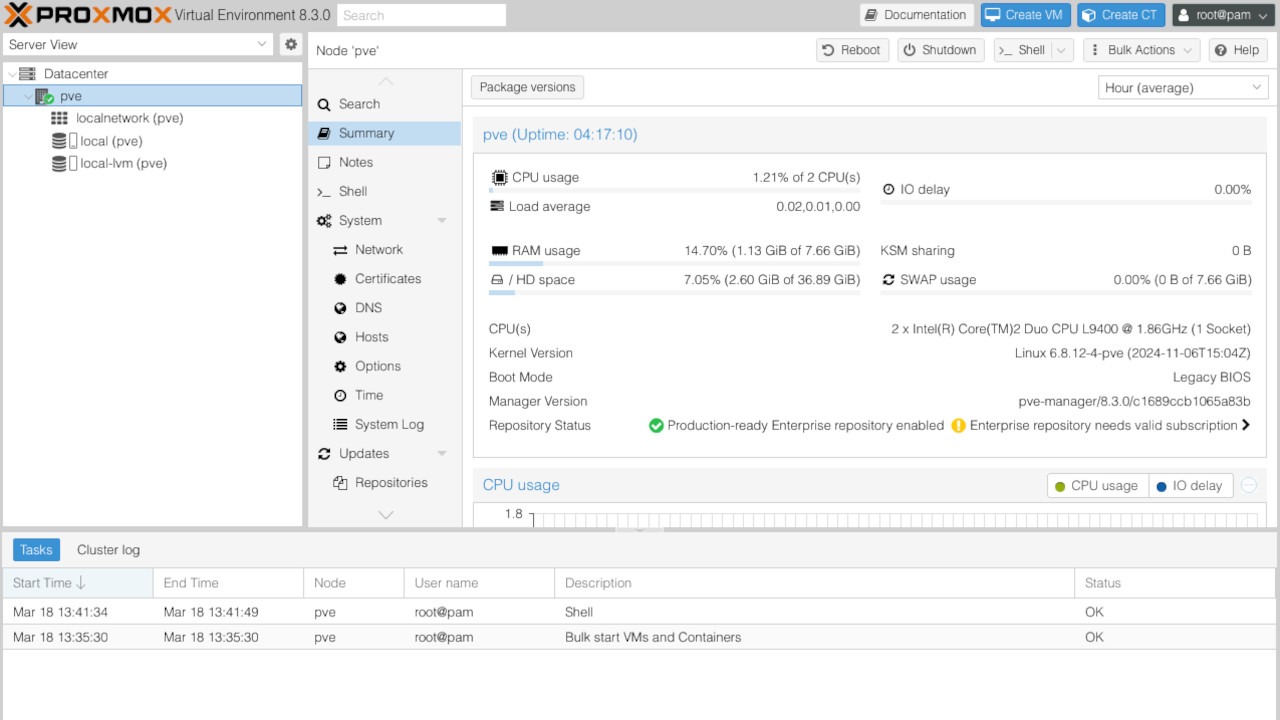
Task: Open the root@pam user menu
Action: tap(1222, 15)
